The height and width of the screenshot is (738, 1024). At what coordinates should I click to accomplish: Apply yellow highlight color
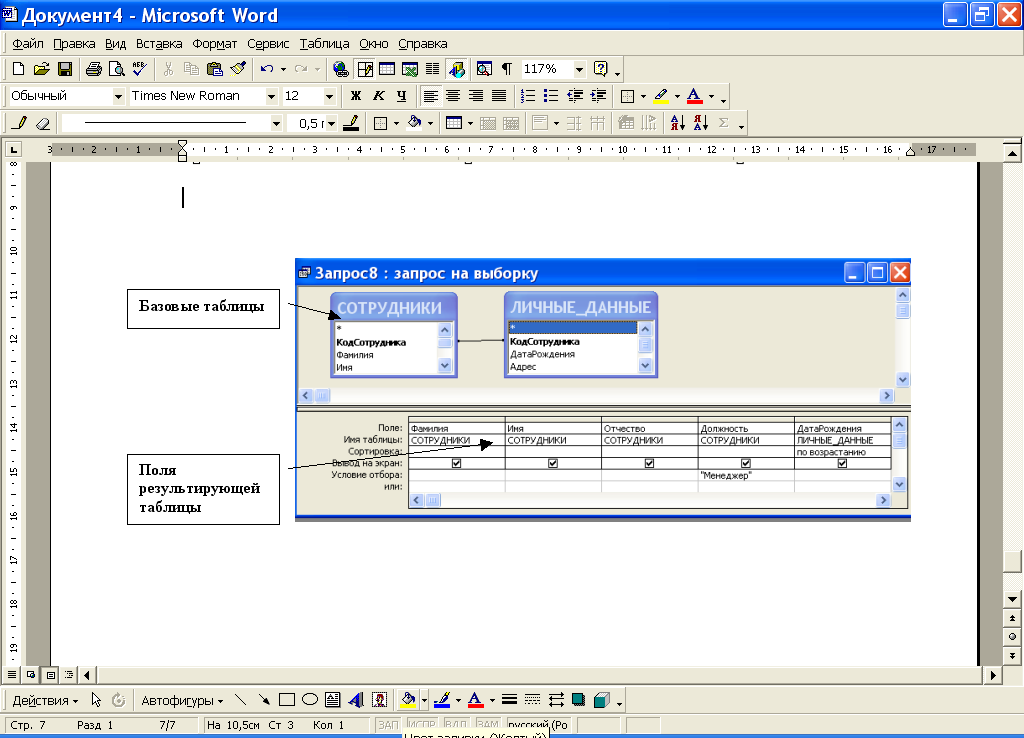661,96
